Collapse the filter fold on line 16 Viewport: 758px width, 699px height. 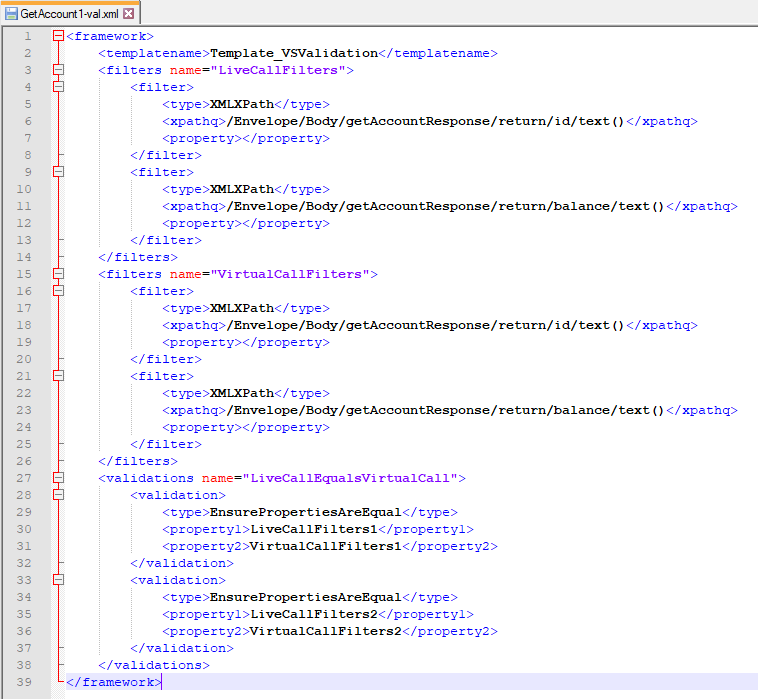tap(58, 291)
